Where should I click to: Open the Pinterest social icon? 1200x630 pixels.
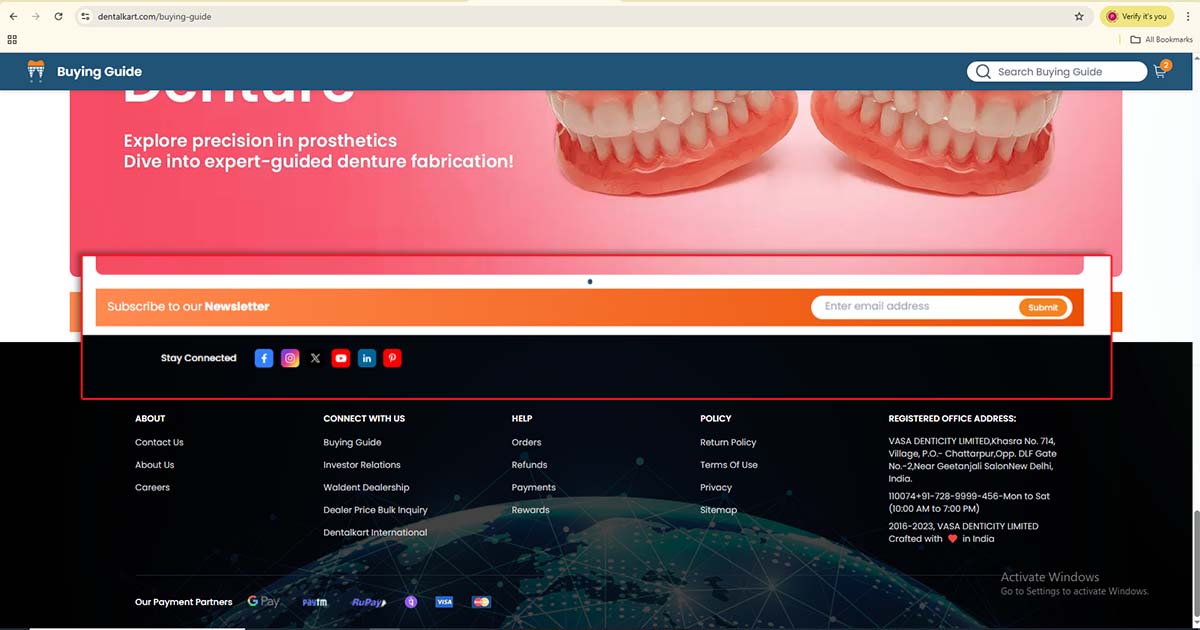pos(392,358)
